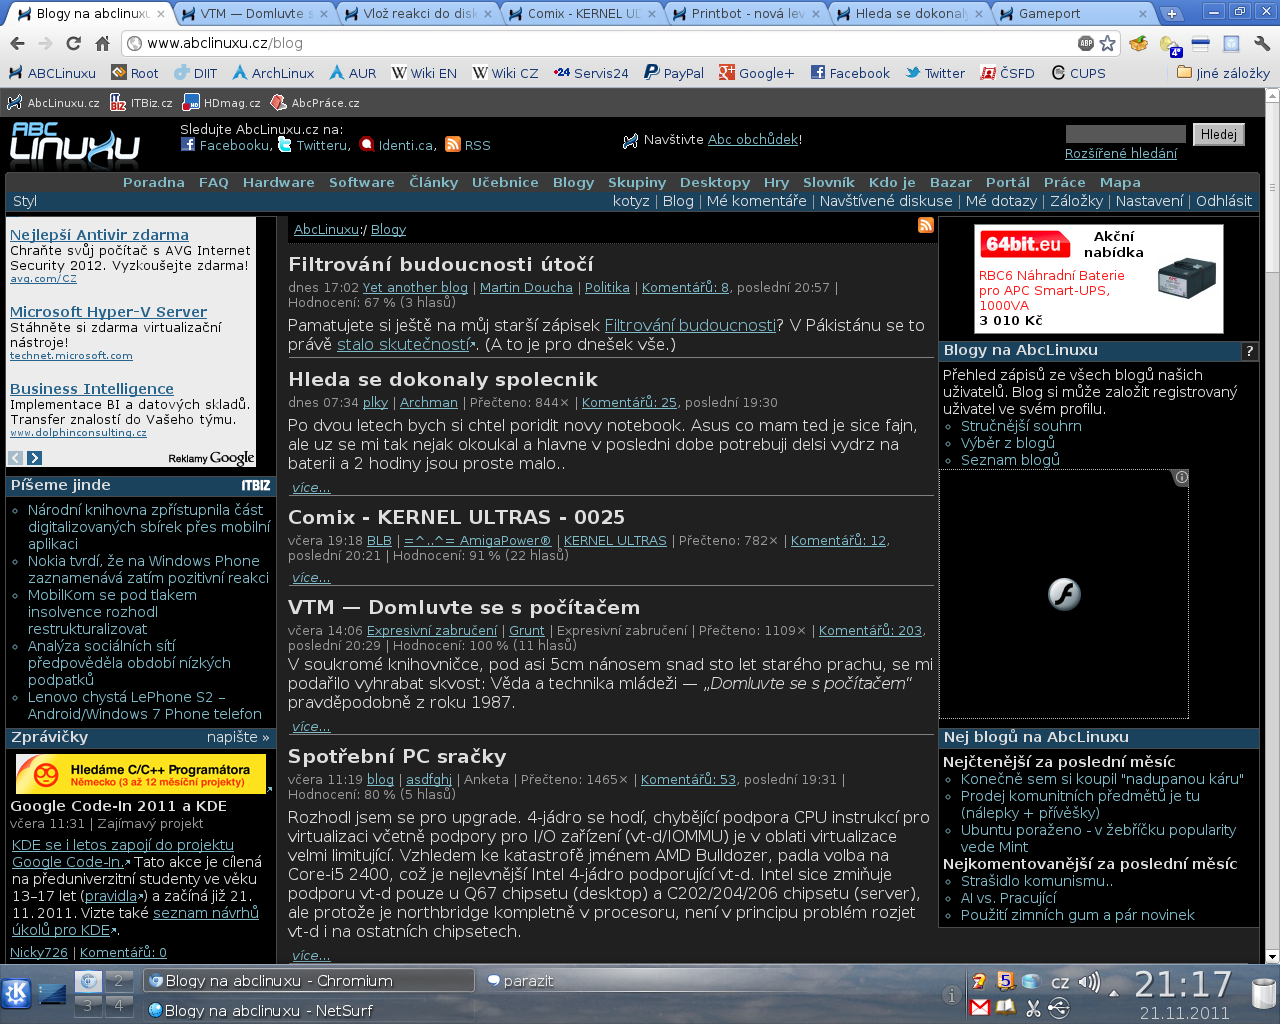The width and height of the screenshot is (1280, 1024).
Task: Click the browser Forward arrow
Action: point(45,43)
